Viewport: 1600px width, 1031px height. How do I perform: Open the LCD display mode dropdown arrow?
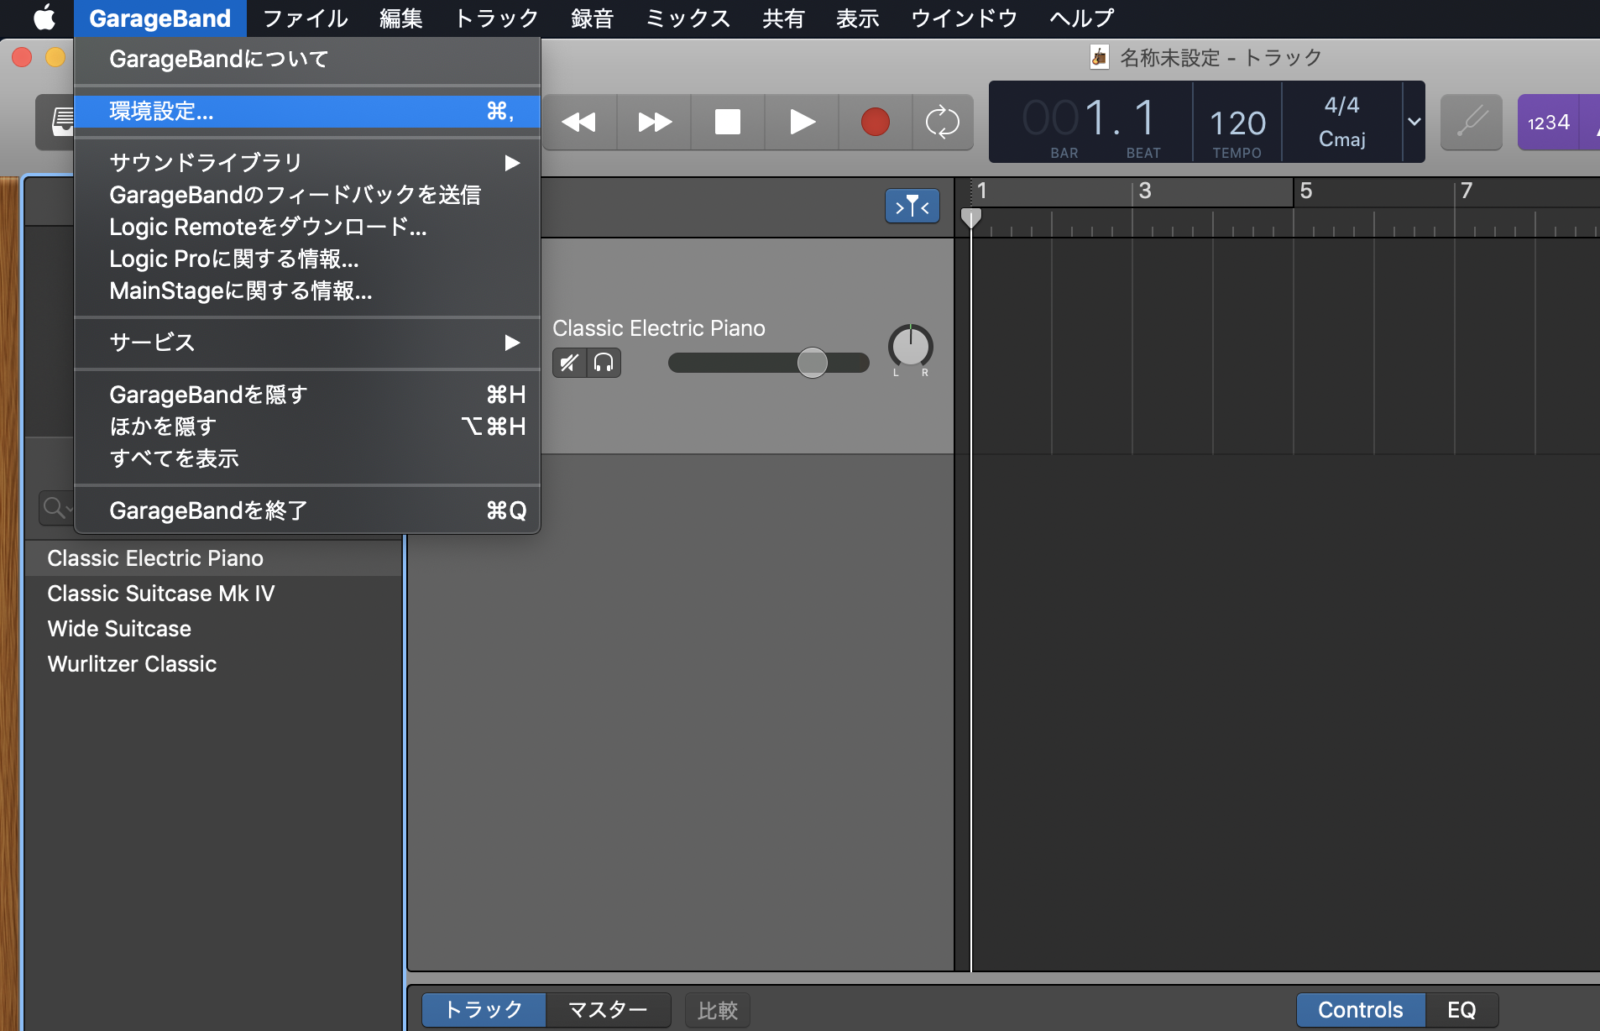tap(1414, 122)
